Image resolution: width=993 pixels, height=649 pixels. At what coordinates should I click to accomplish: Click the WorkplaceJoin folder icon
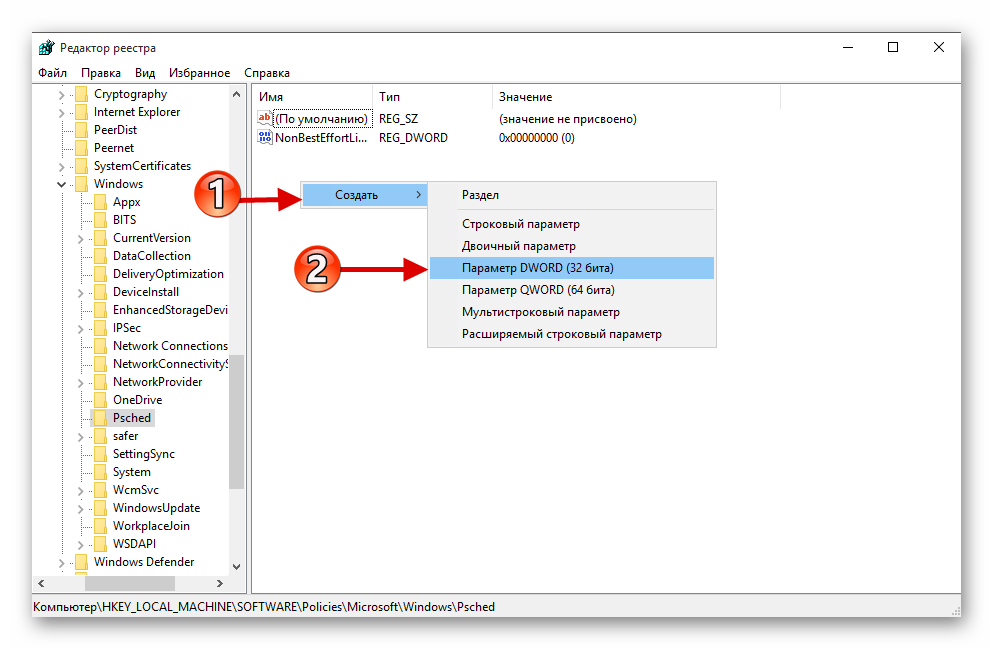point(101,526)
